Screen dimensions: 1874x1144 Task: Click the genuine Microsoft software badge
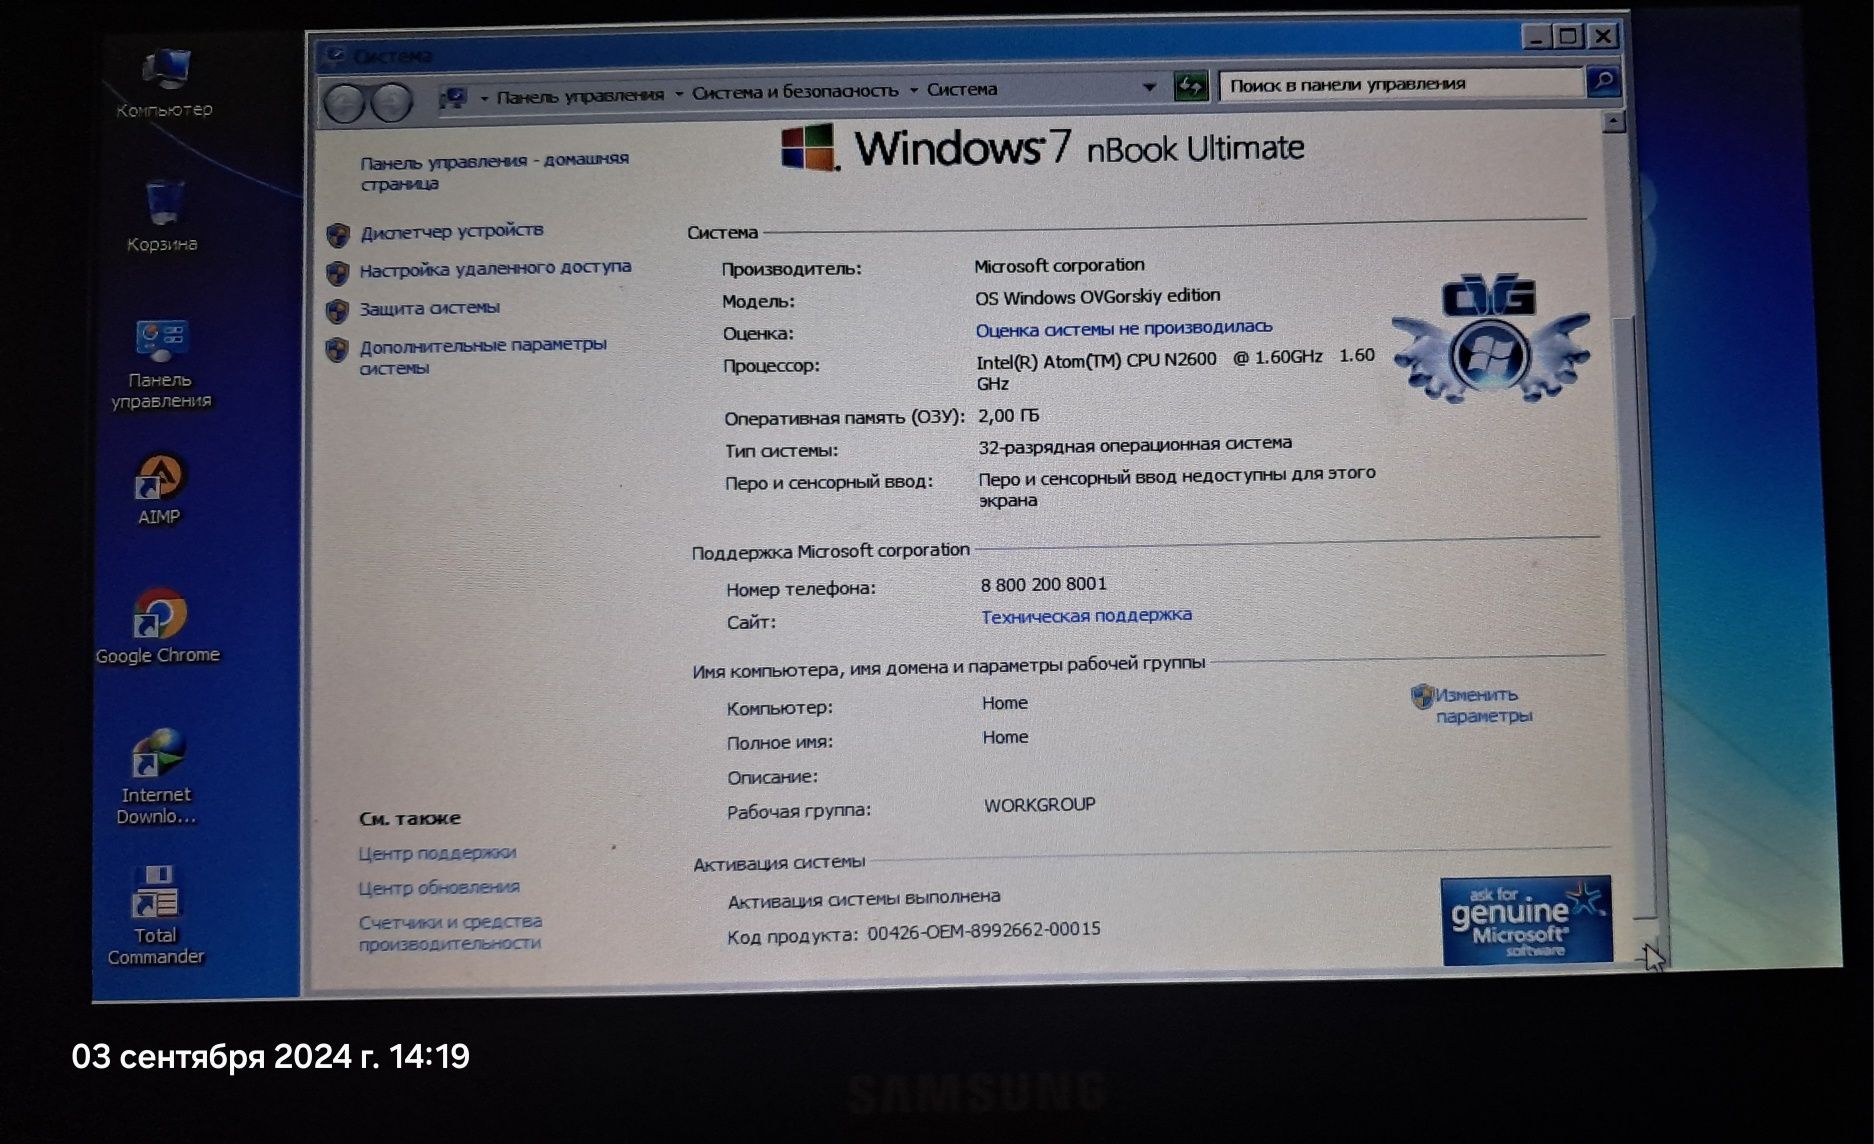tap(1526, 920)
